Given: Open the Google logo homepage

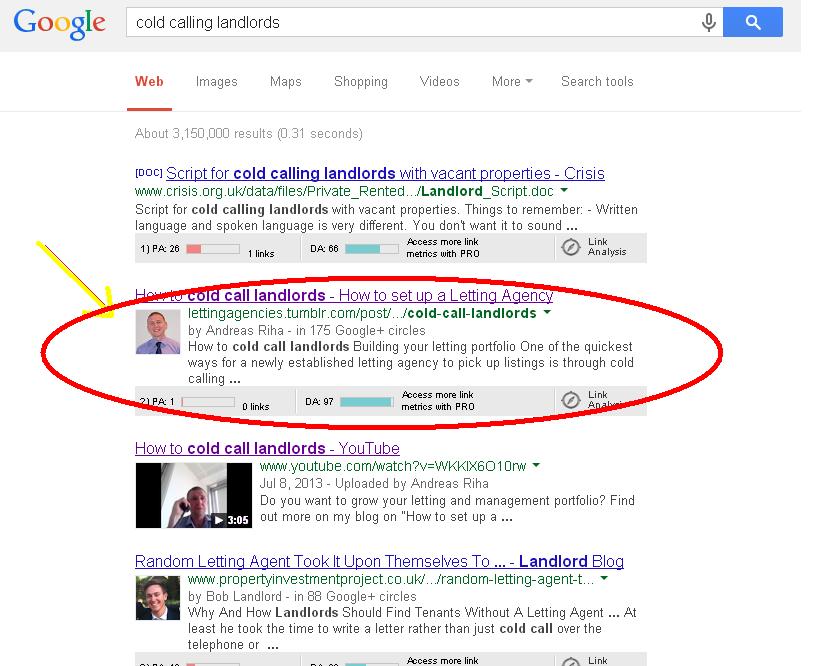Looking at the screenshot, I should [59, 23].
